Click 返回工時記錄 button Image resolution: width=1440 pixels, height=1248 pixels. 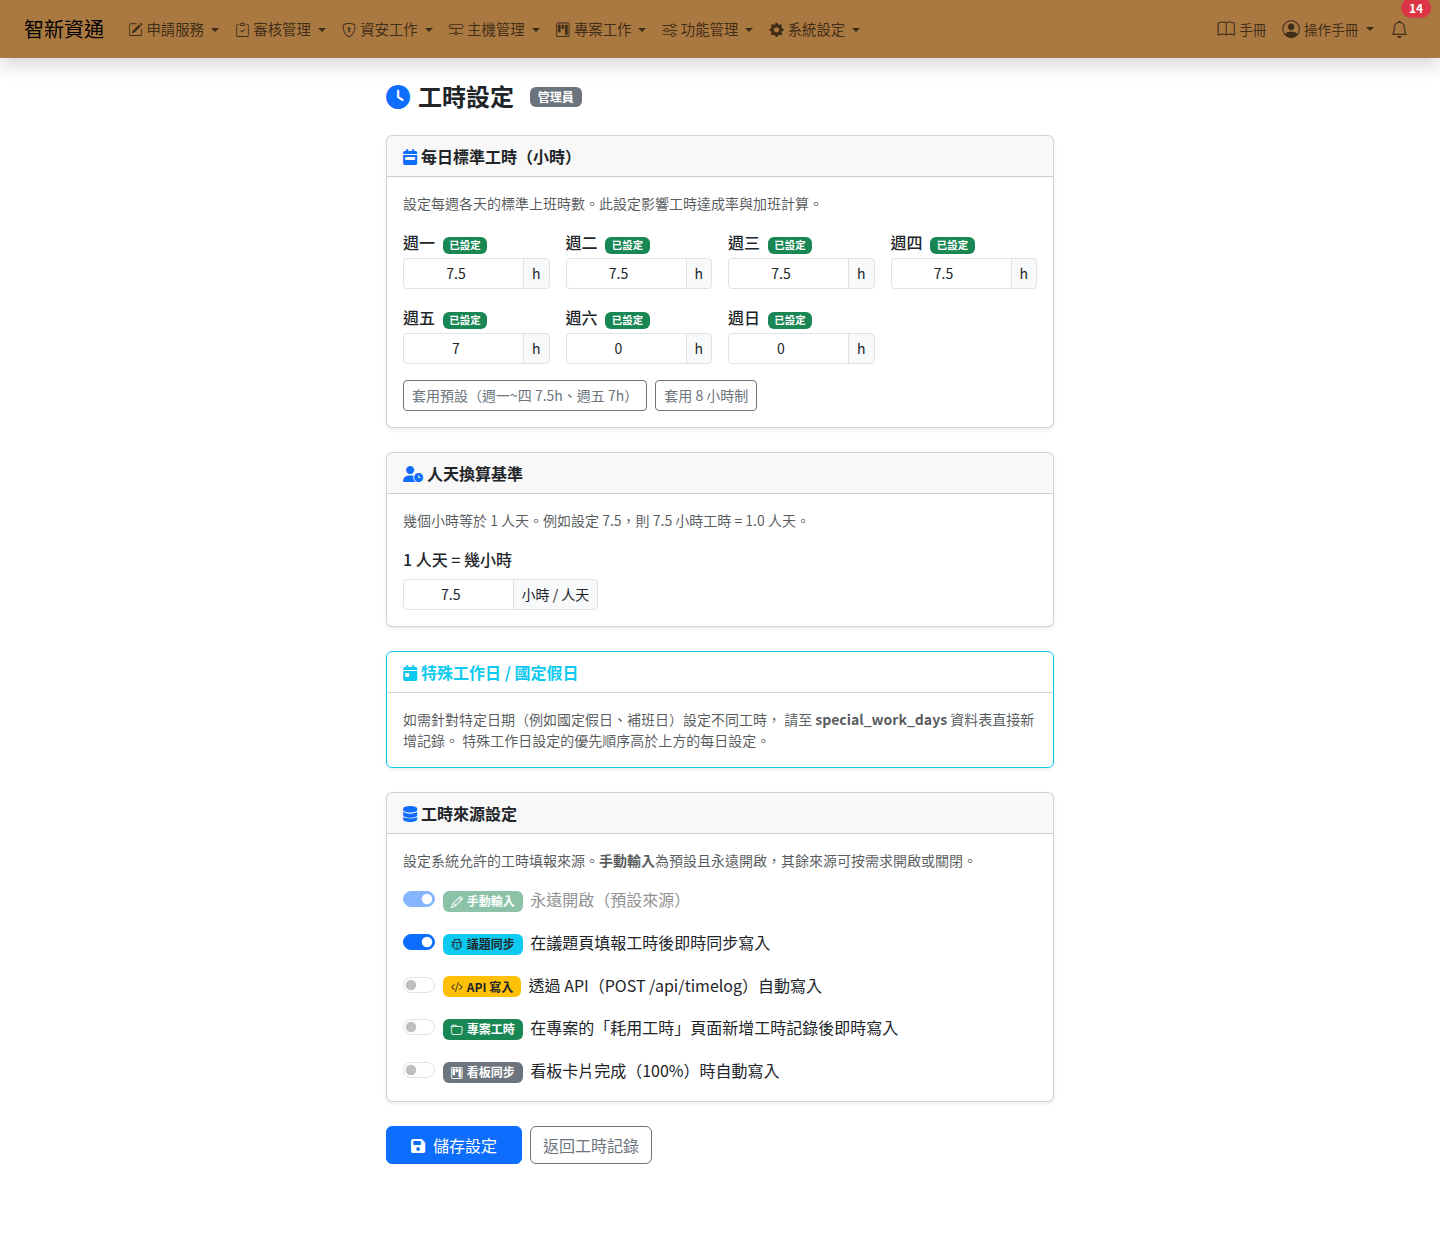(591, 1146)
